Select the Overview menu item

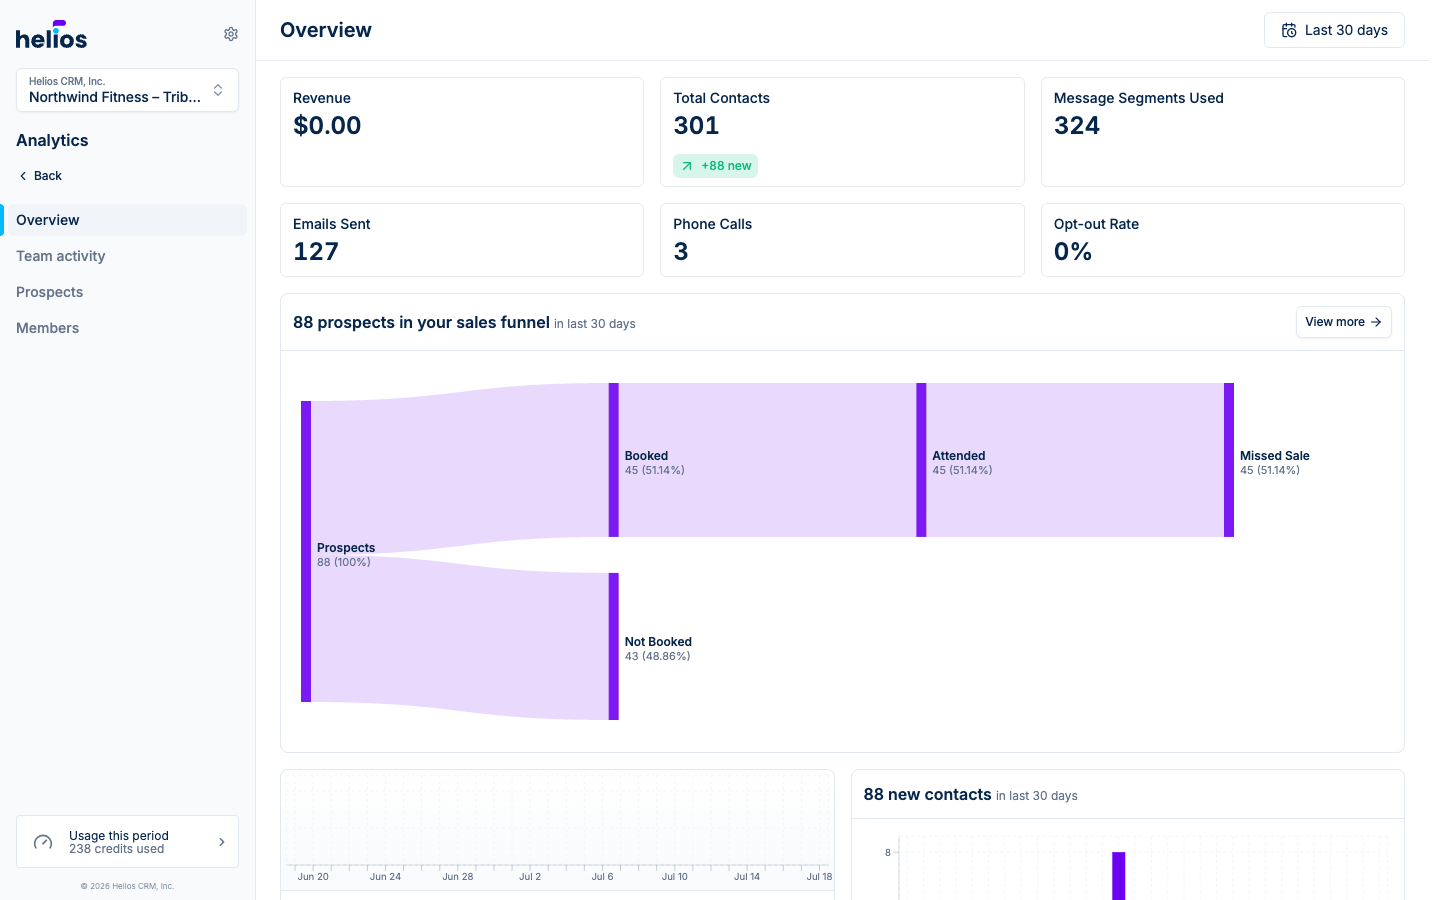click(125, 220)
